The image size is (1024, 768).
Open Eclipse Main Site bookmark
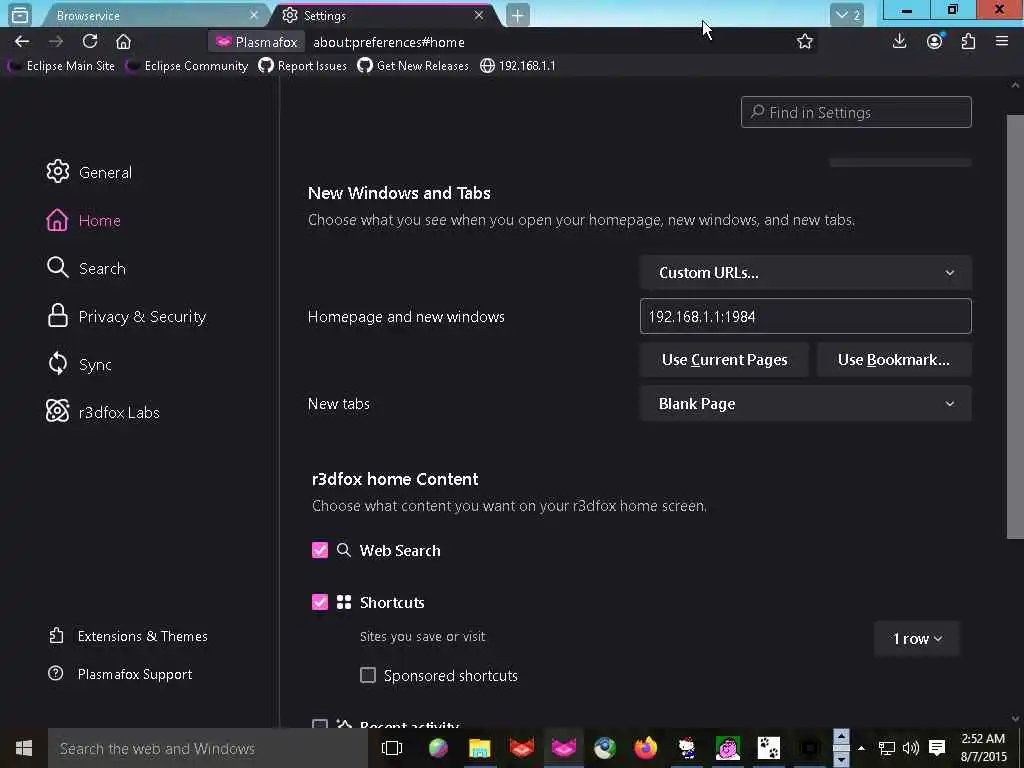tap(61, 66)
